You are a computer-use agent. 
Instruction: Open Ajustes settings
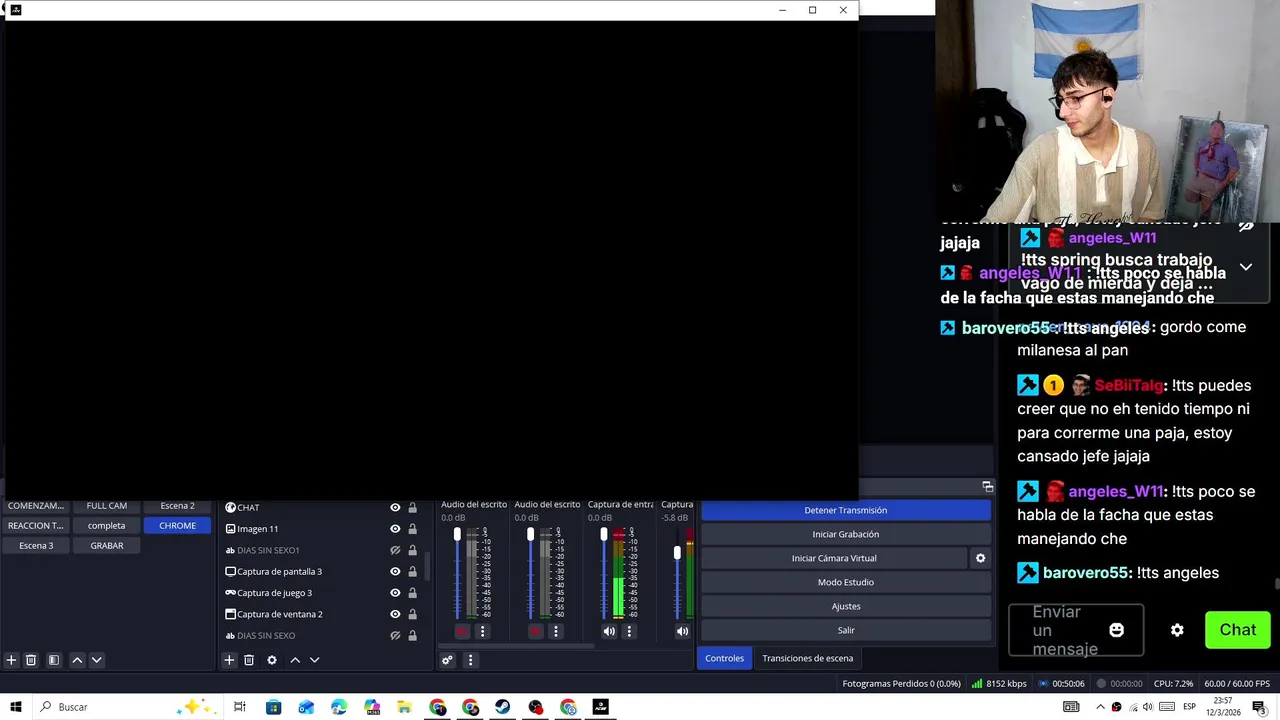(x=846, y=606)
